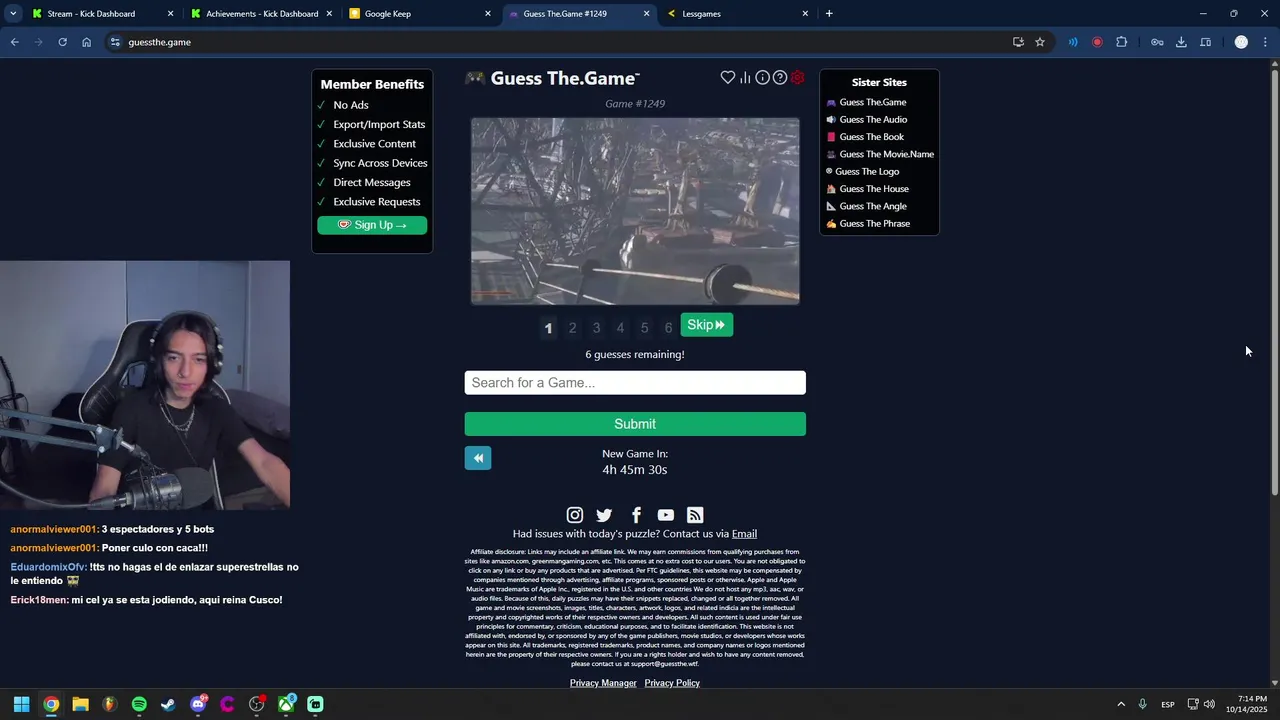The image size is (1280, 720).
Task: Open the Privacy Manager link
Action: tap(603, 683)
